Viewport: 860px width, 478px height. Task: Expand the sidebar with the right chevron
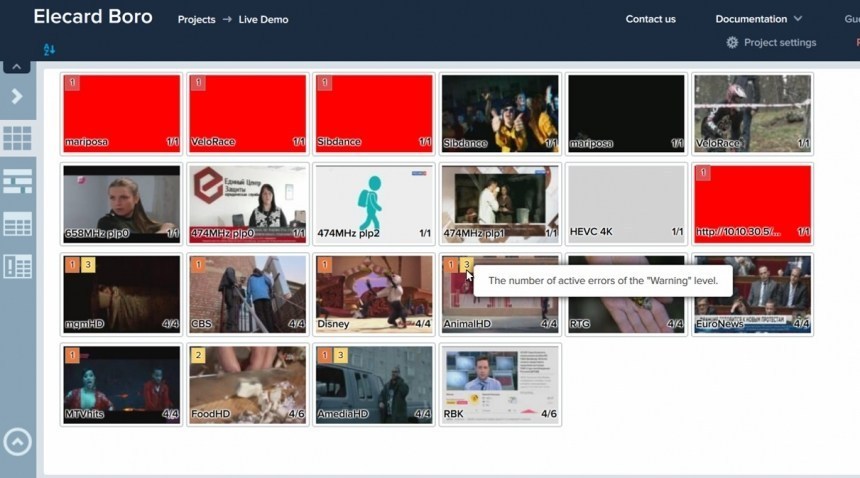17,96
